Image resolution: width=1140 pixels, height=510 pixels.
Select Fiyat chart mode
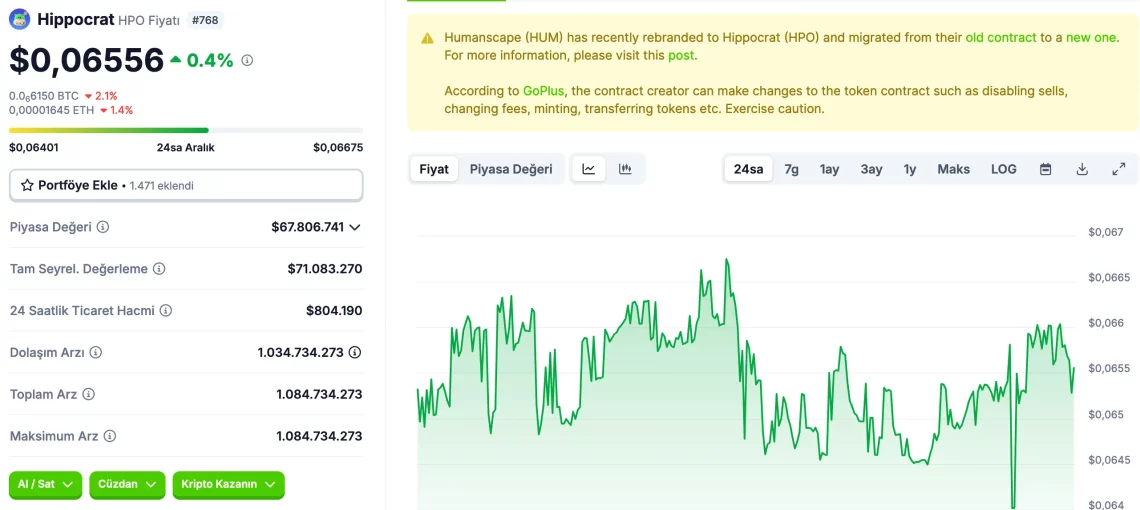pos(434,169)
